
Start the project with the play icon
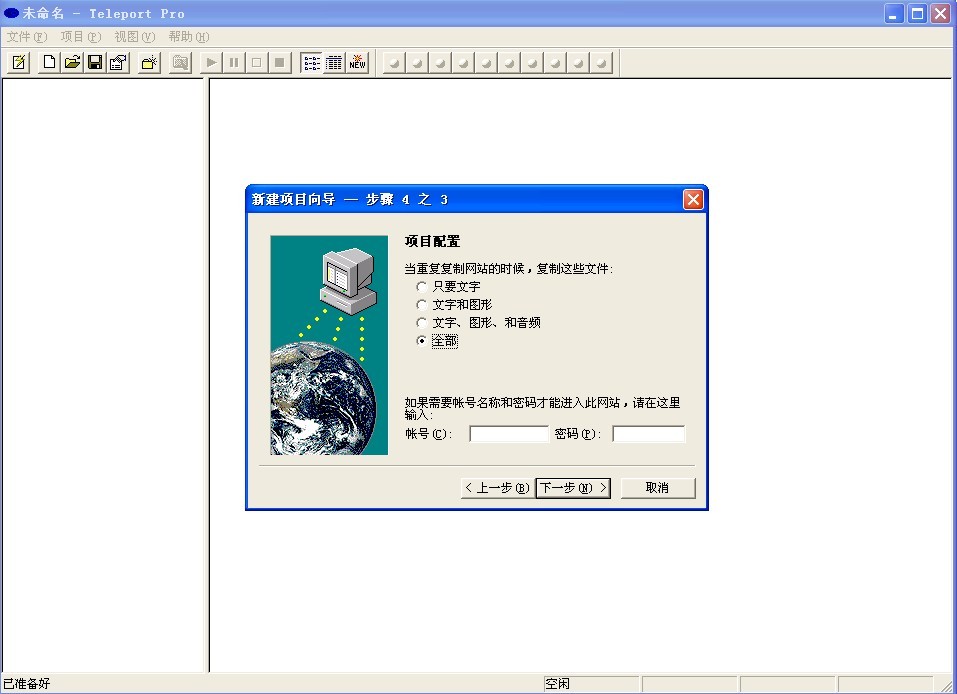pyautogui.click(x=211, y=62)
